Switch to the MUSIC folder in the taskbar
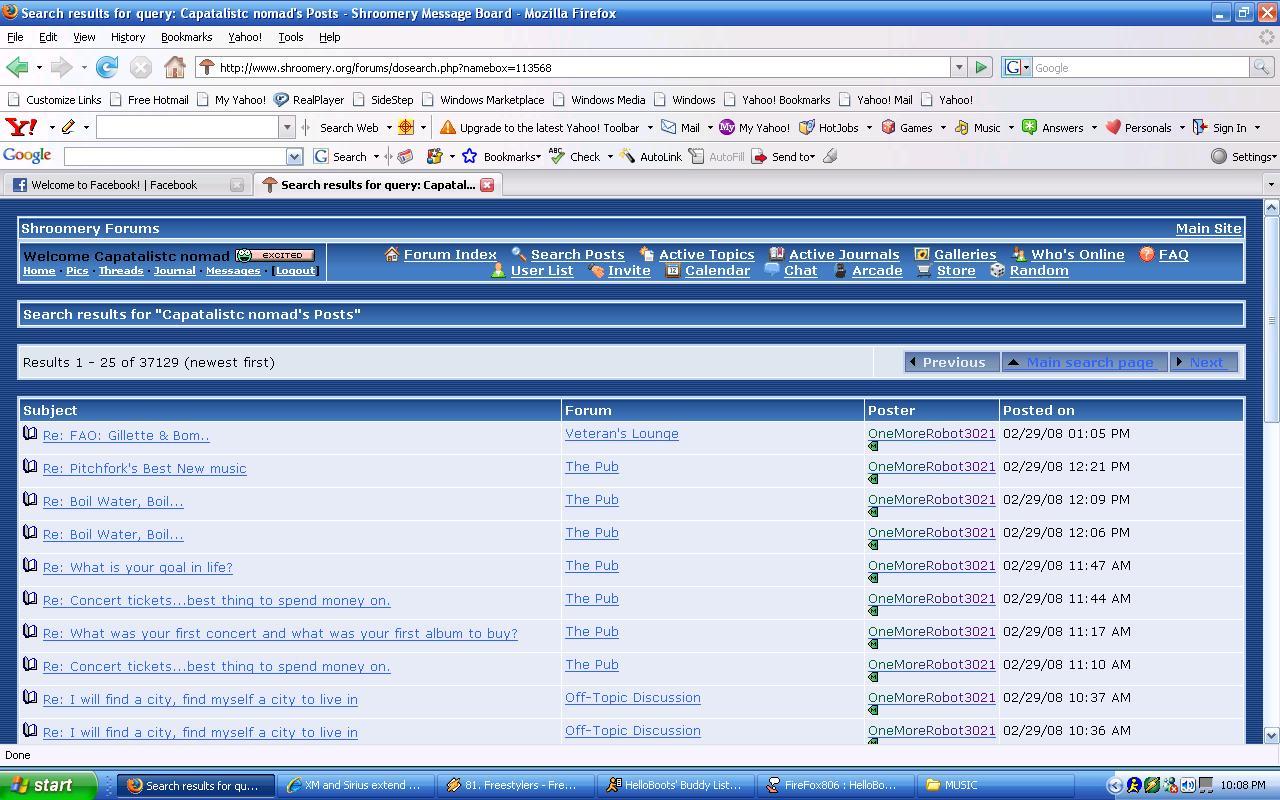Viewport: 1280px width, 800px height. [994, 785]
